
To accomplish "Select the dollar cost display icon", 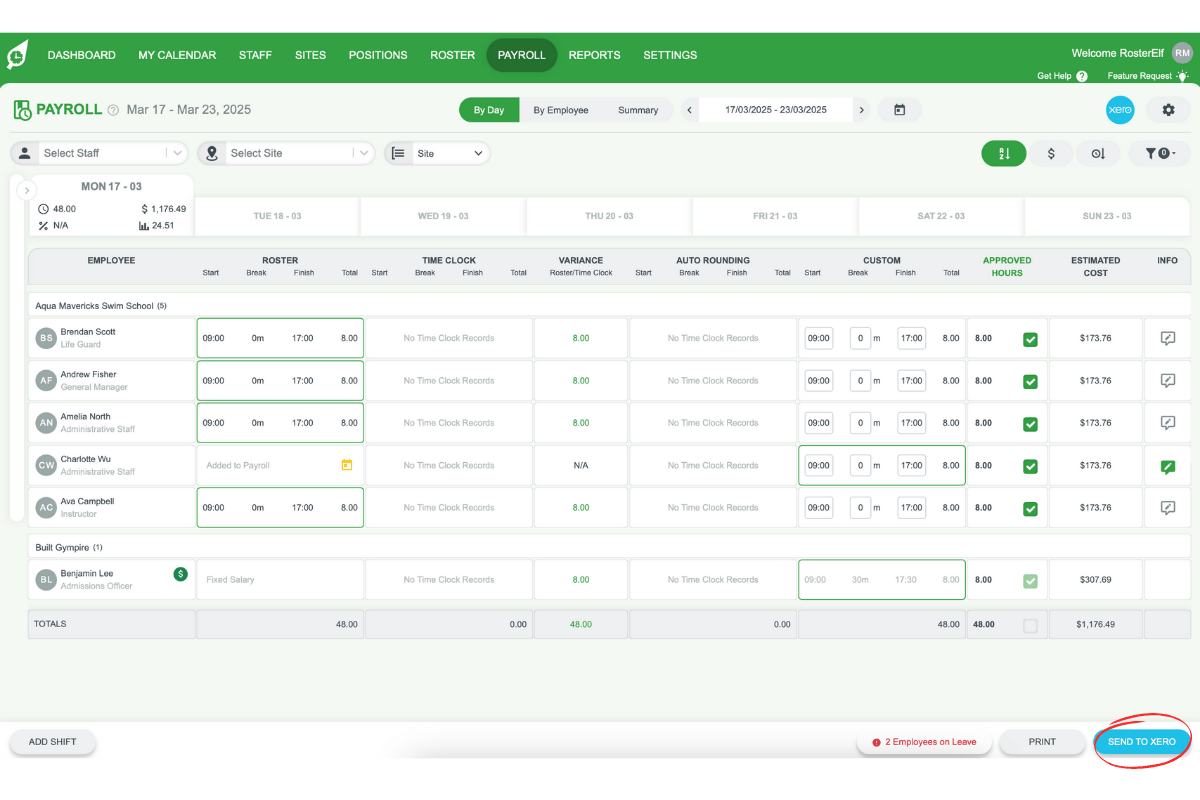I will [1051, 153].
